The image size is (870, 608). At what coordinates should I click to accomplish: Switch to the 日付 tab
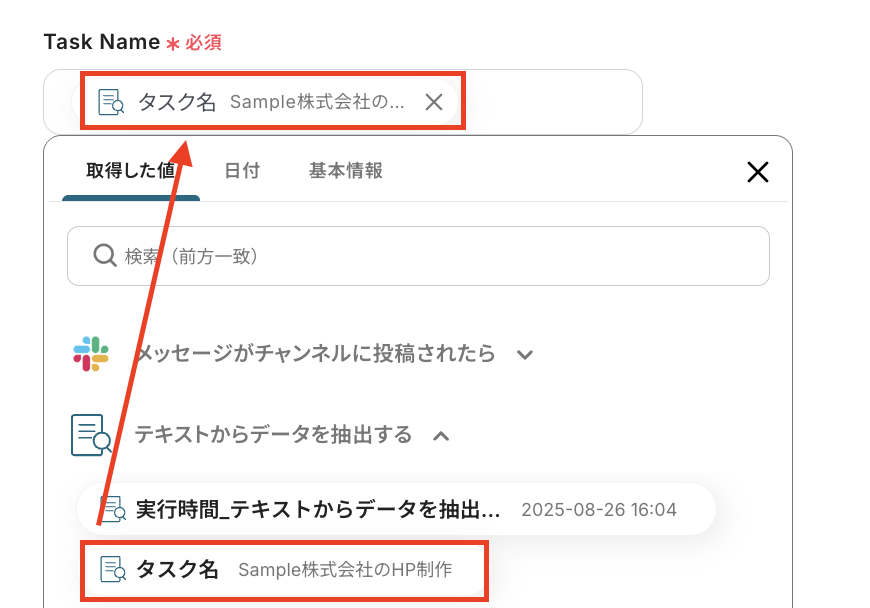tap(242, 171)
